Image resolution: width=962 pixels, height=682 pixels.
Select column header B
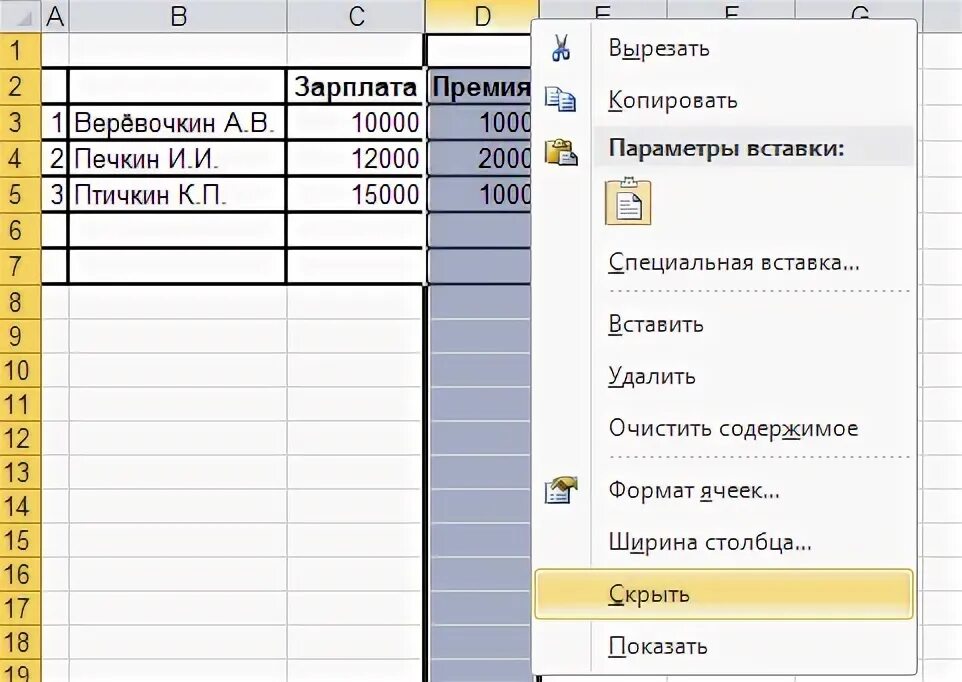[x=177, y=17]
